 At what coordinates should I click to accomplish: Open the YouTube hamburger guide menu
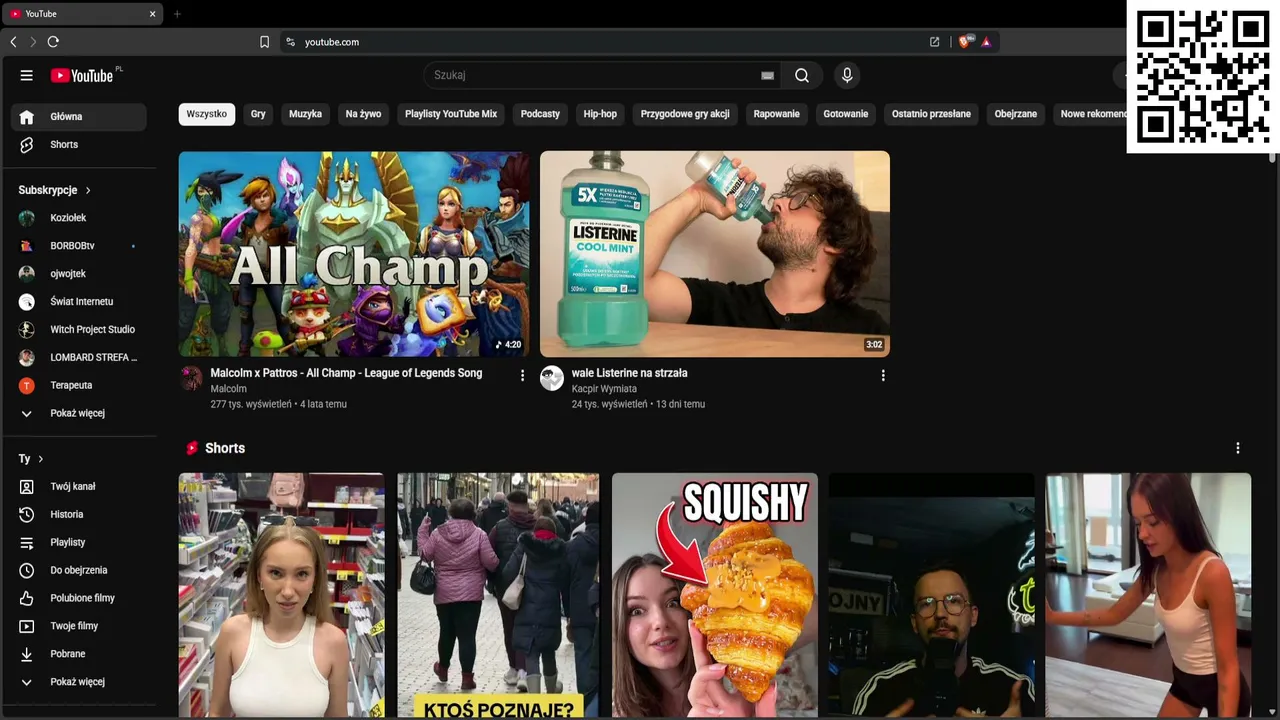(x=27, y=75)
